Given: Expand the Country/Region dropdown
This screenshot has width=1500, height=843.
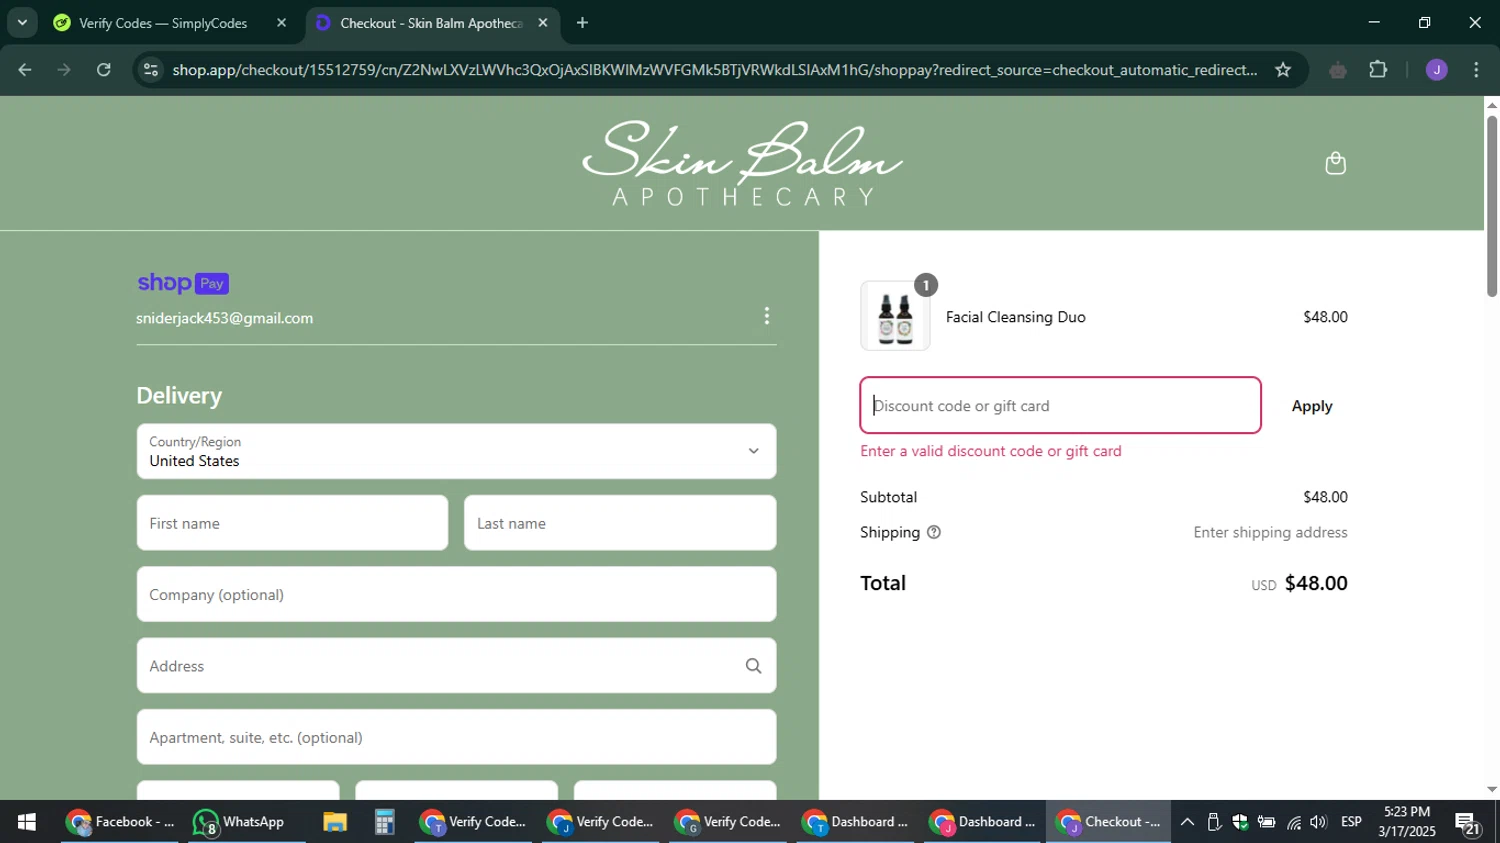Looking at the screenshot, I should 456,451.
